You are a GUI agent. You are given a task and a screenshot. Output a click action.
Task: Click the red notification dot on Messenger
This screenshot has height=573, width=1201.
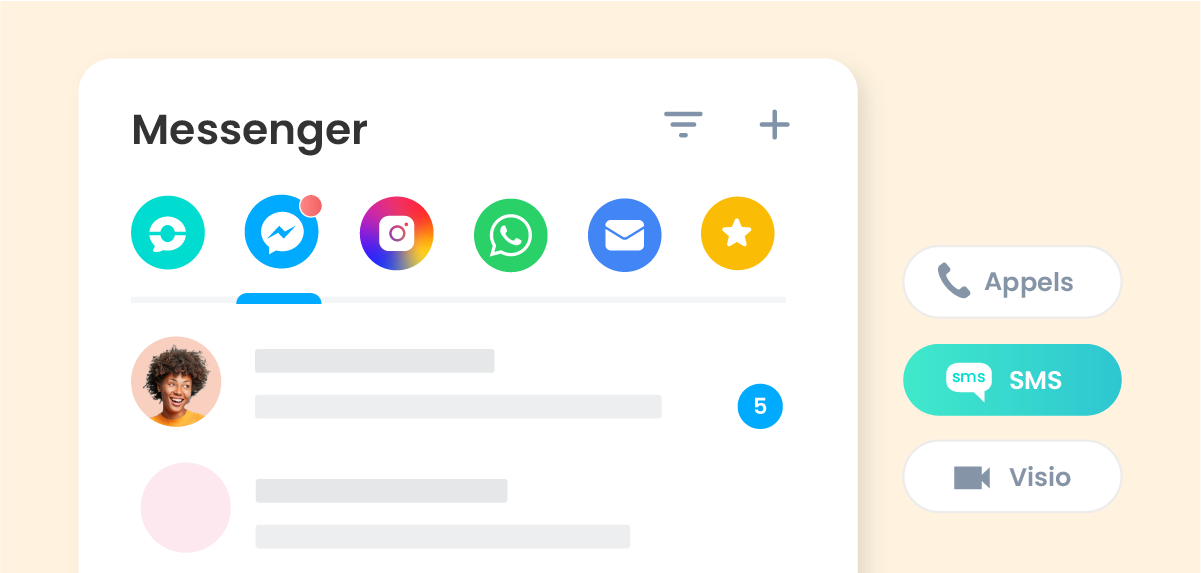pyautogui.click(x=311, y=206)
